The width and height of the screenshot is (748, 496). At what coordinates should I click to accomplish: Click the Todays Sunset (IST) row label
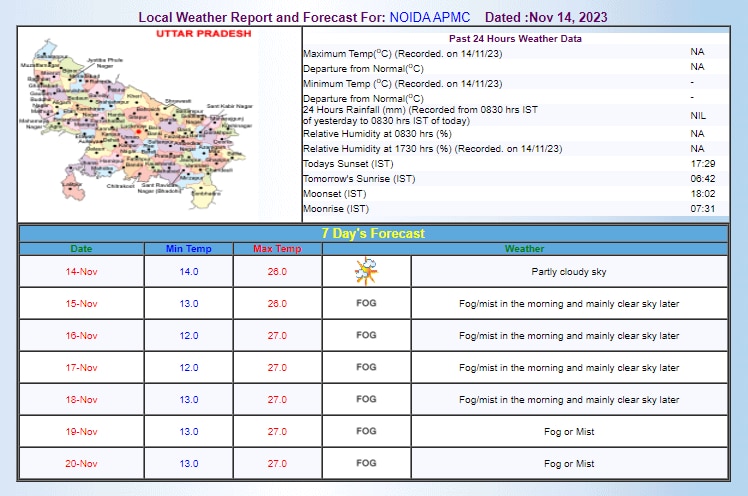point(347,163)
